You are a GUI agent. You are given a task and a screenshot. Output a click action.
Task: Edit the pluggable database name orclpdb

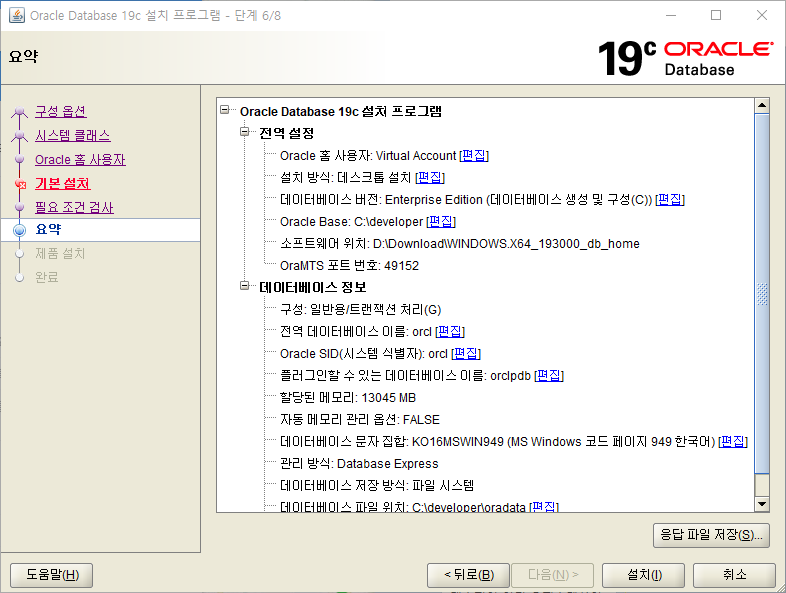coord(549,375)
